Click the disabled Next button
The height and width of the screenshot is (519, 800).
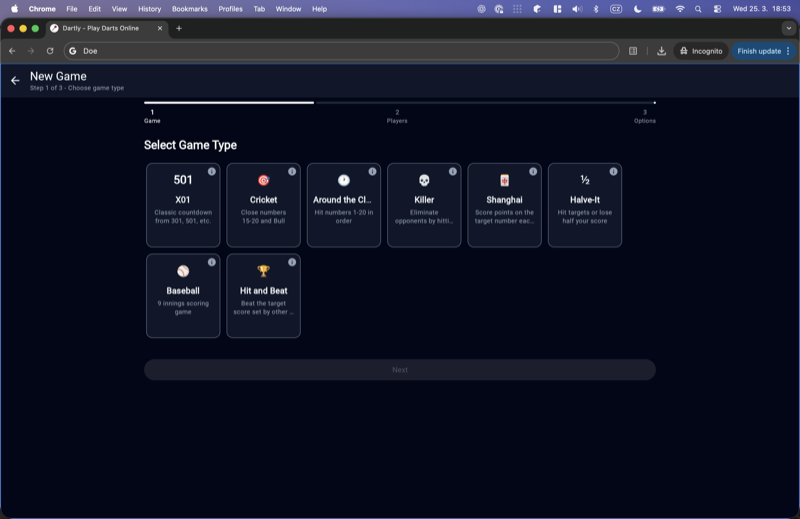(x=399, y=369)
